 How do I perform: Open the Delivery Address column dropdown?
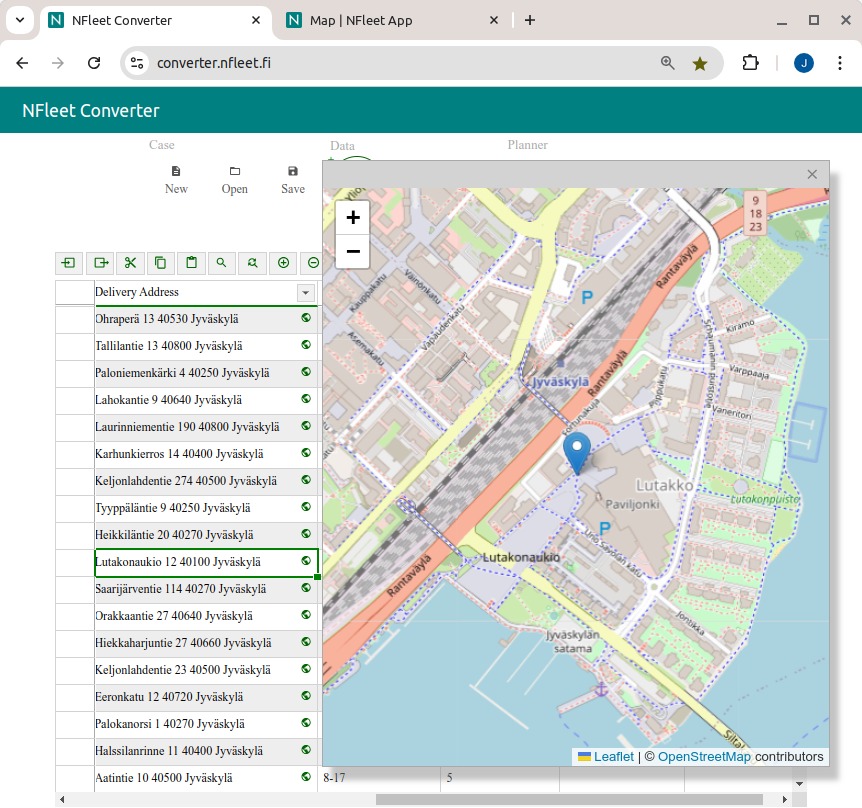click(306, 292)
